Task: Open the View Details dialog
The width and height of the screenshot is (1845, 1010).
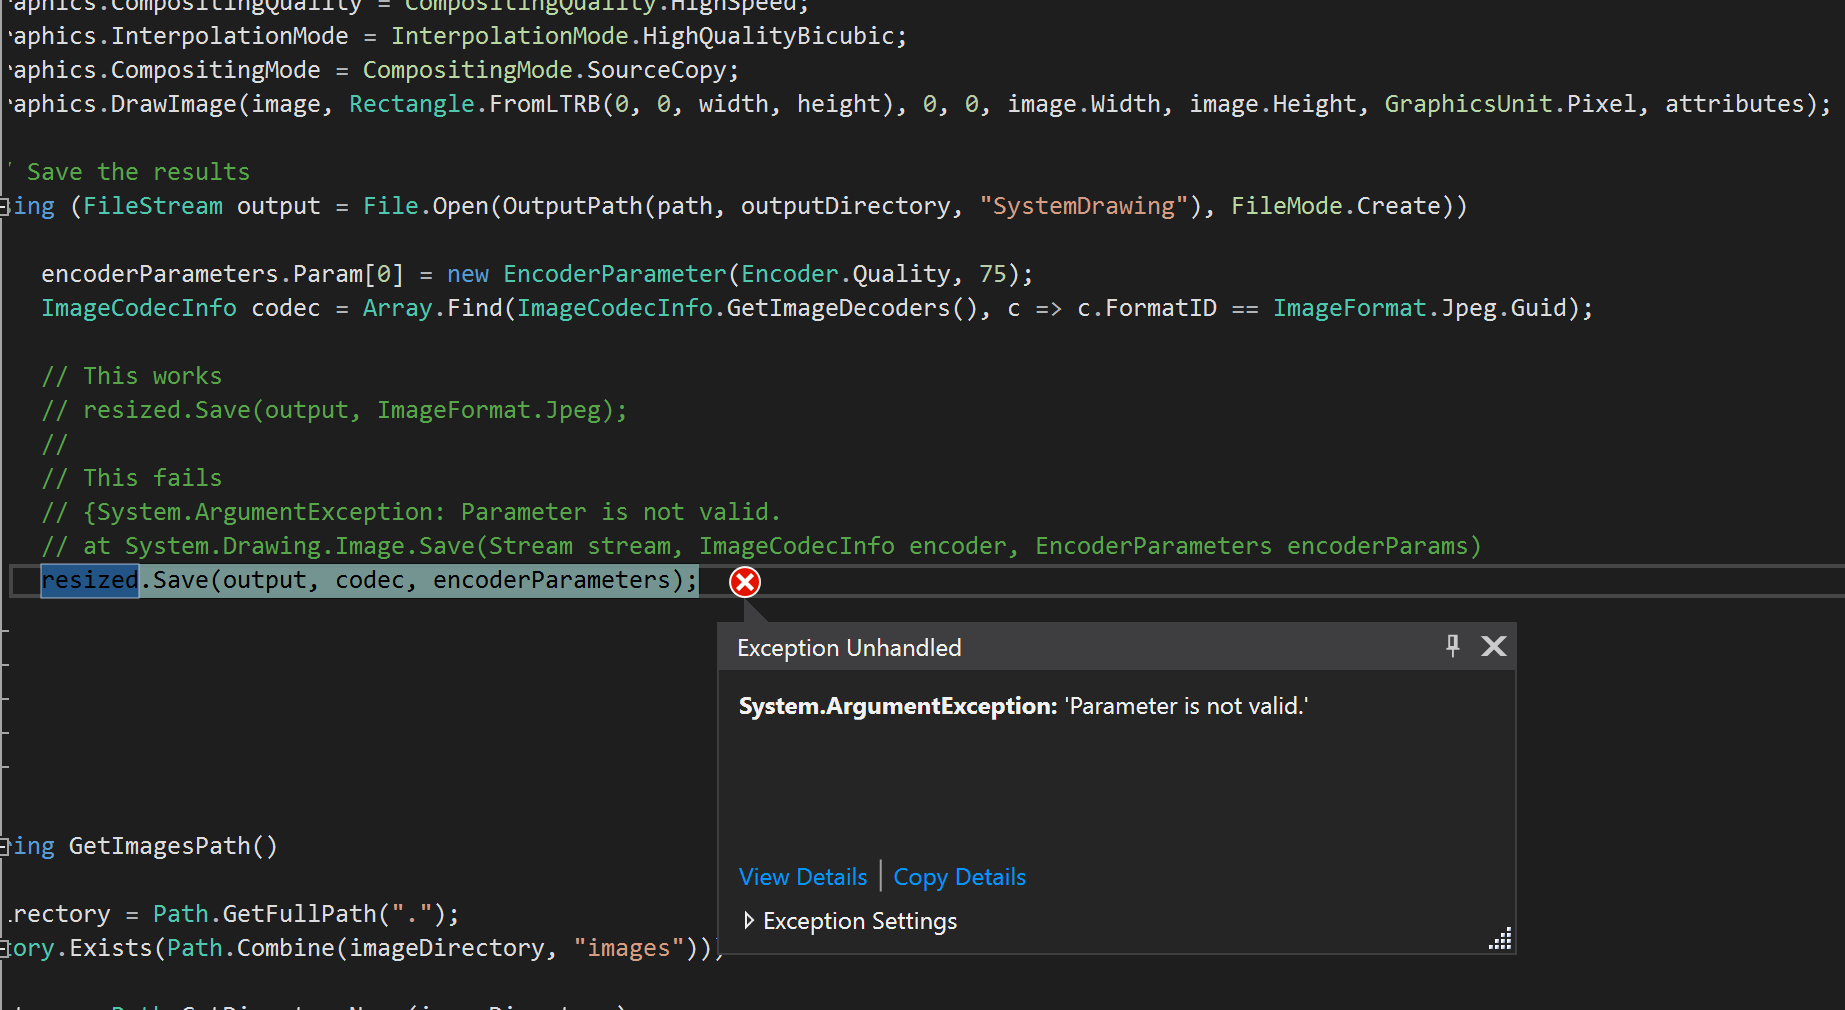Action: [x=802, y=877]
